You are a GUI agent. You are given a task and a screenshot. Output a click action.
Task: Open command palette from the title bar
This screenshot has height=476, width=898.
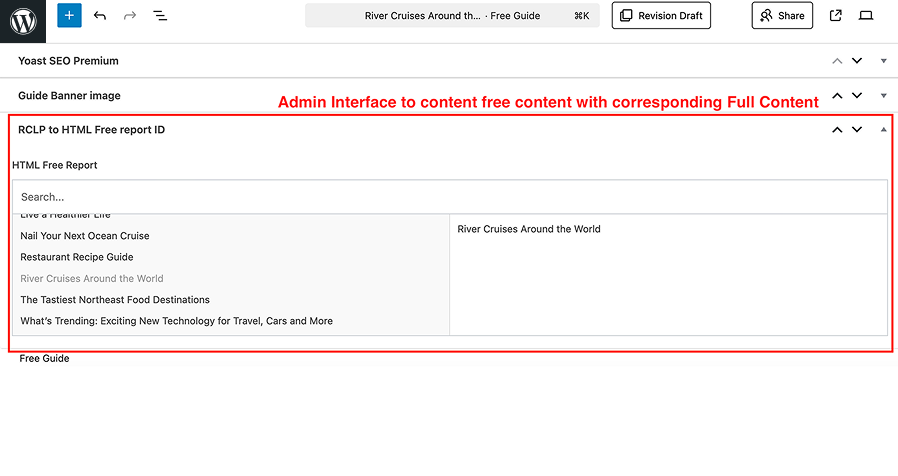[452, 15]
